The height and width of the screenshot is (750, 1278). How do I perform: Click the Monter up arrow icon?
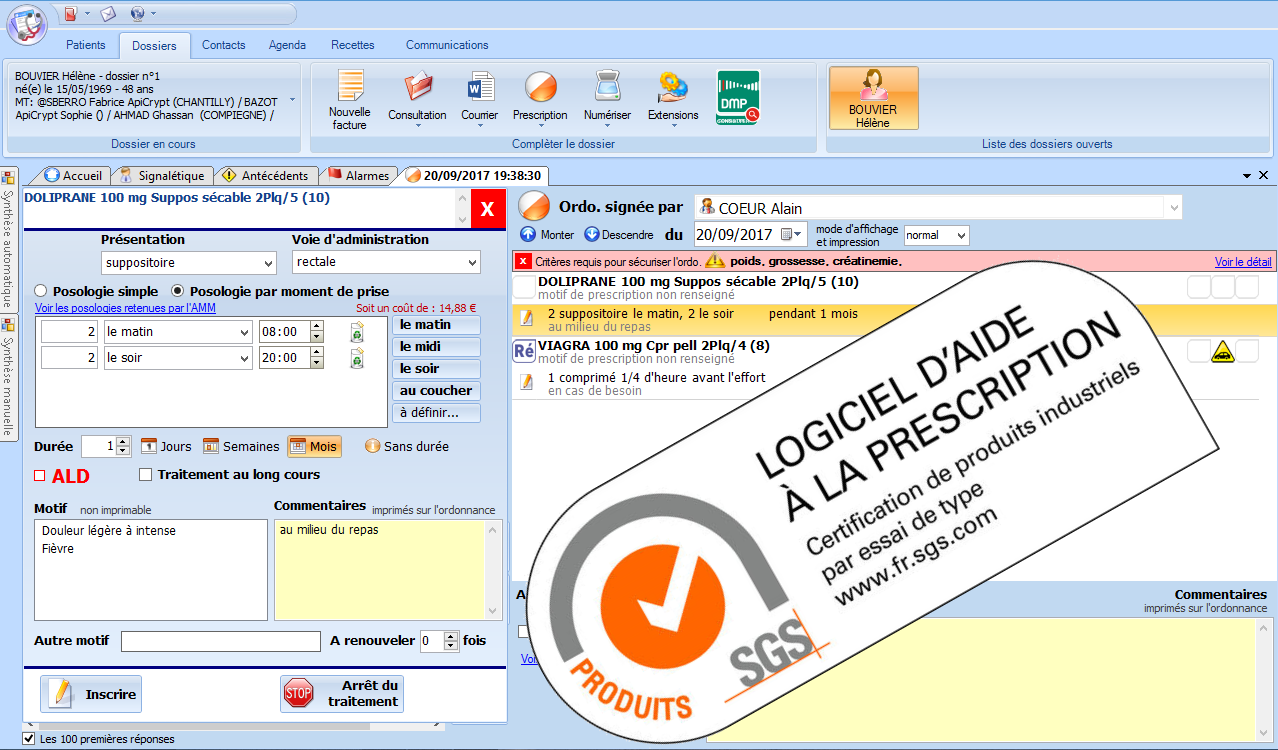pyautogui.click(x=528, y=235)
